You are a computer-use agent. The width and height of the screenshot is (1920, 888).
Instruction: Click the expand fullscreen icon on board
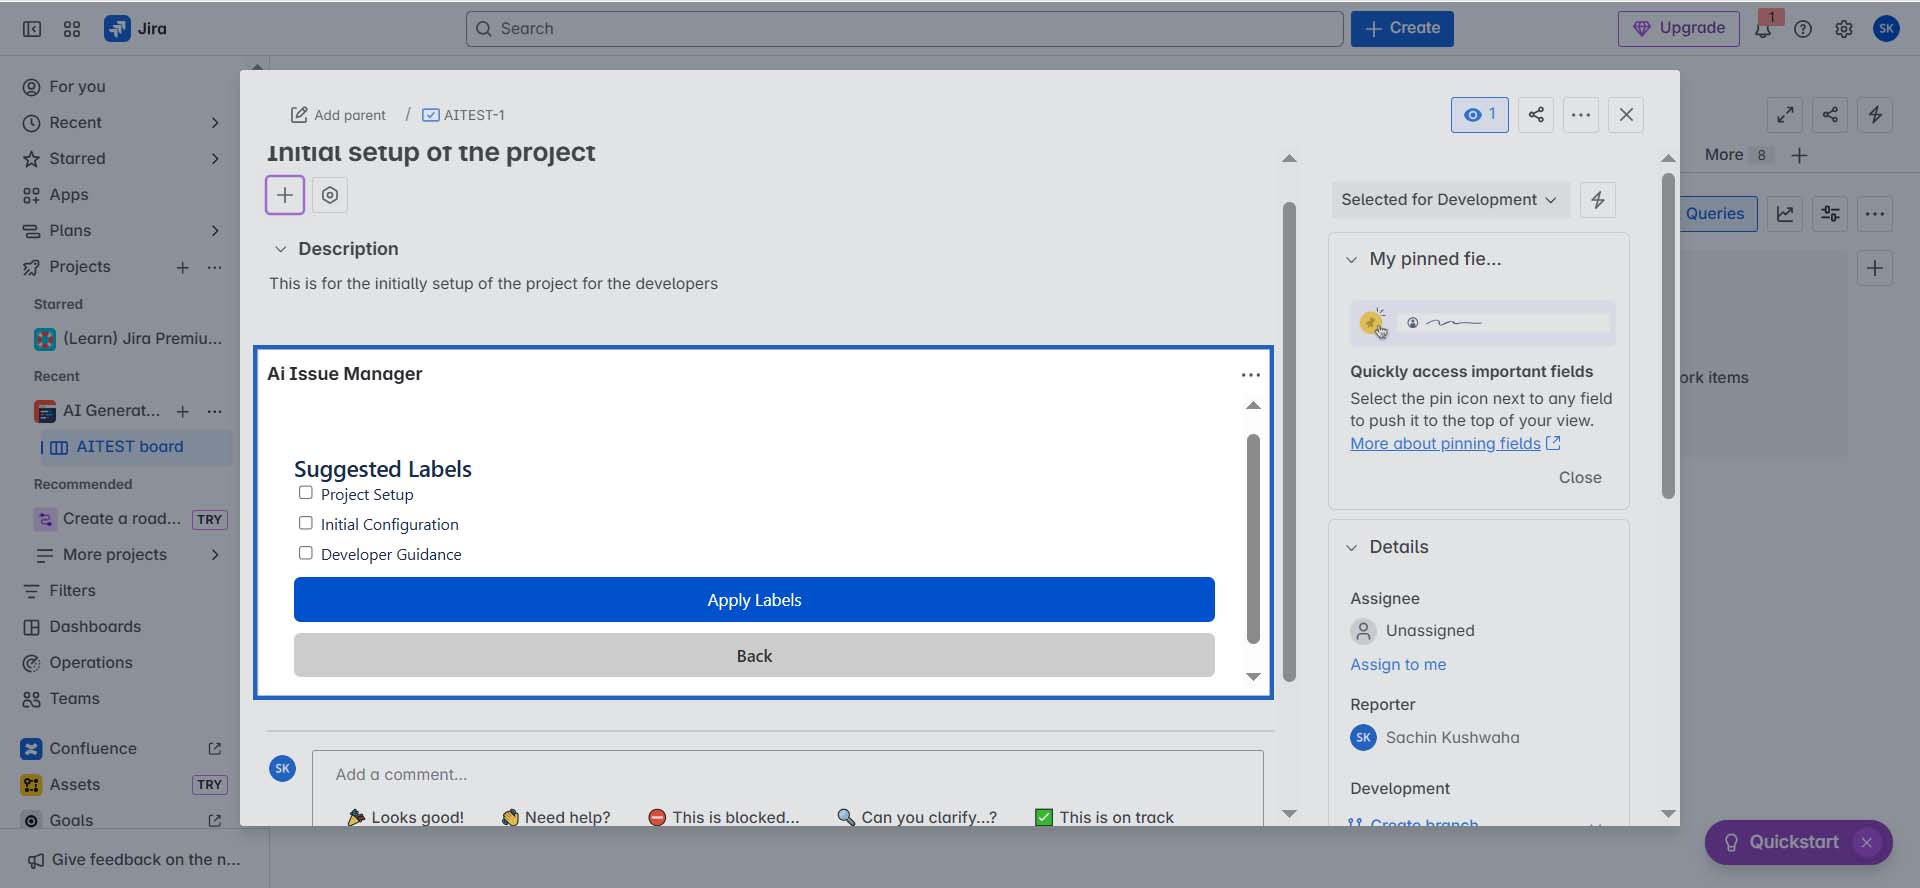tap(1785, 115)
